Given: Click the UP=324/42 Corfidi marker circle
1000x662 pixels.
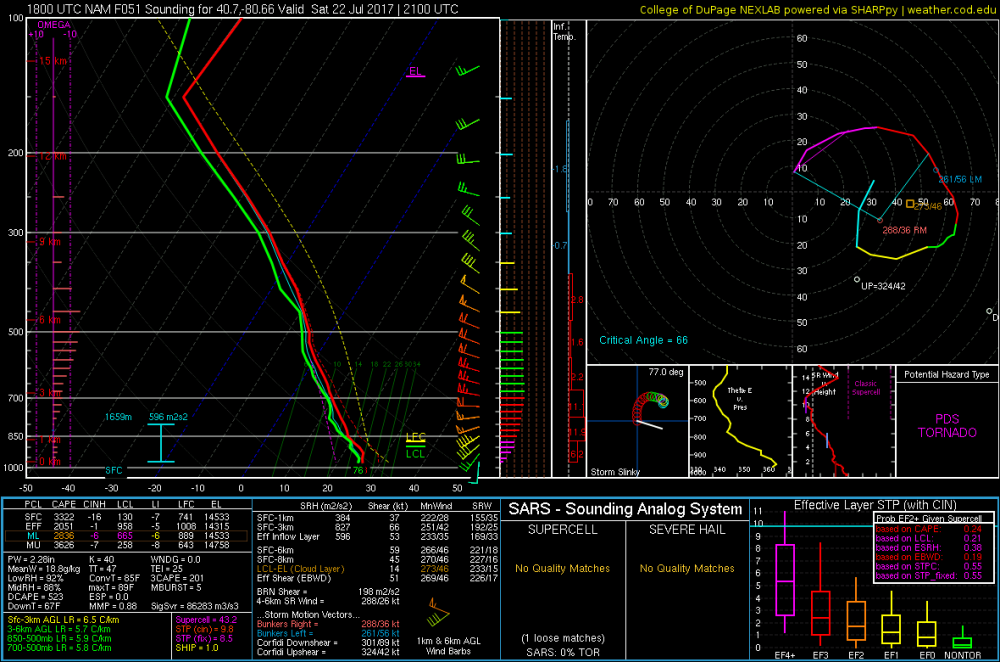Looking at the screenshot, I should (857, 279).
